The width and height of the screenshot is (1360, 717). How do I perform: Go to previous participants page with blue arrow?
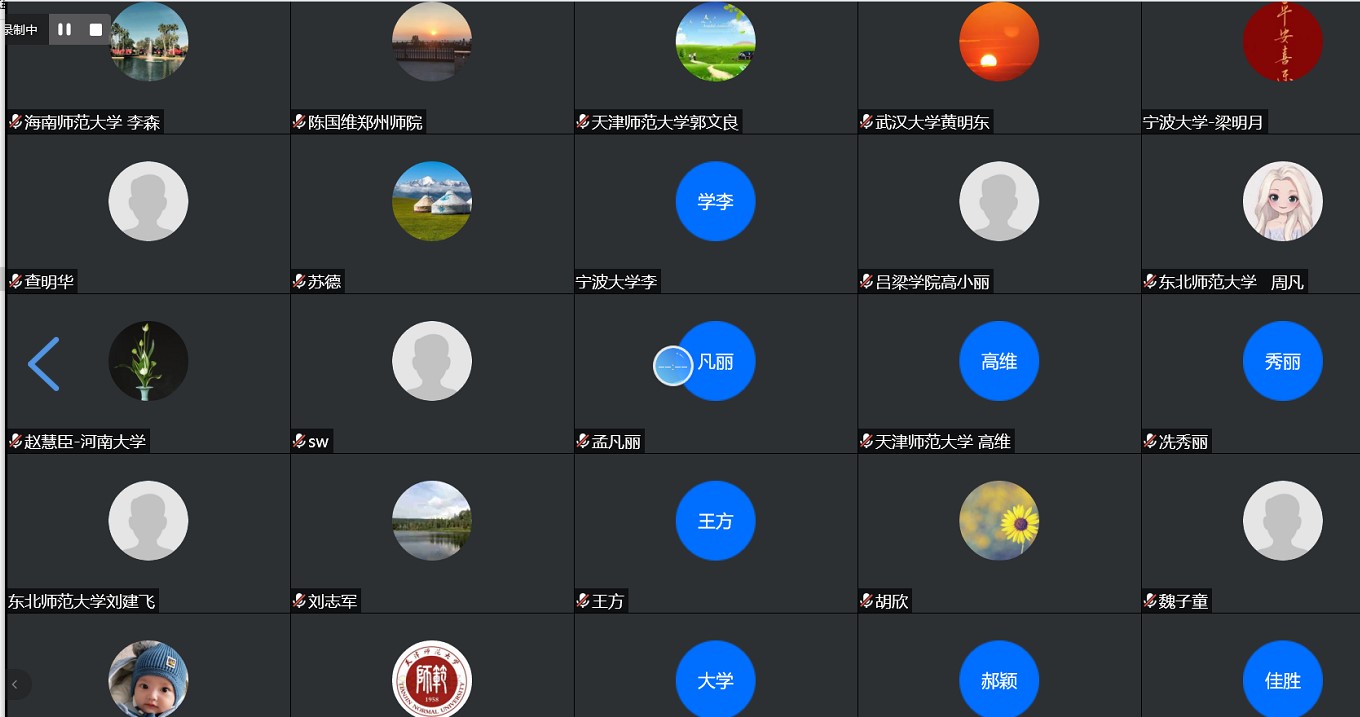44,363
